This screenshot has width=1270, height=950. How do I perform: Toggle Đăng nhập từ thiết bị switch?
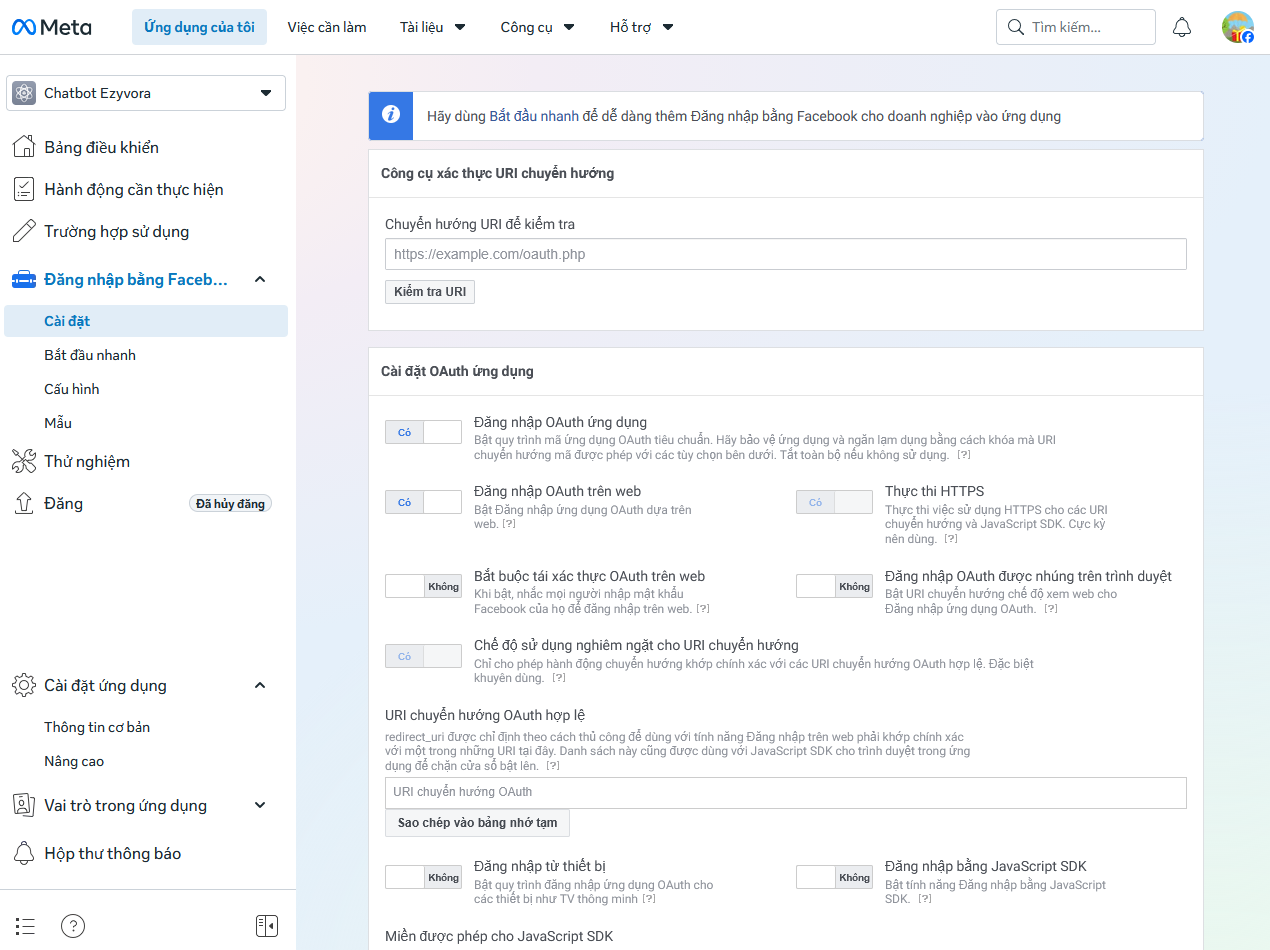coord(423,877)
